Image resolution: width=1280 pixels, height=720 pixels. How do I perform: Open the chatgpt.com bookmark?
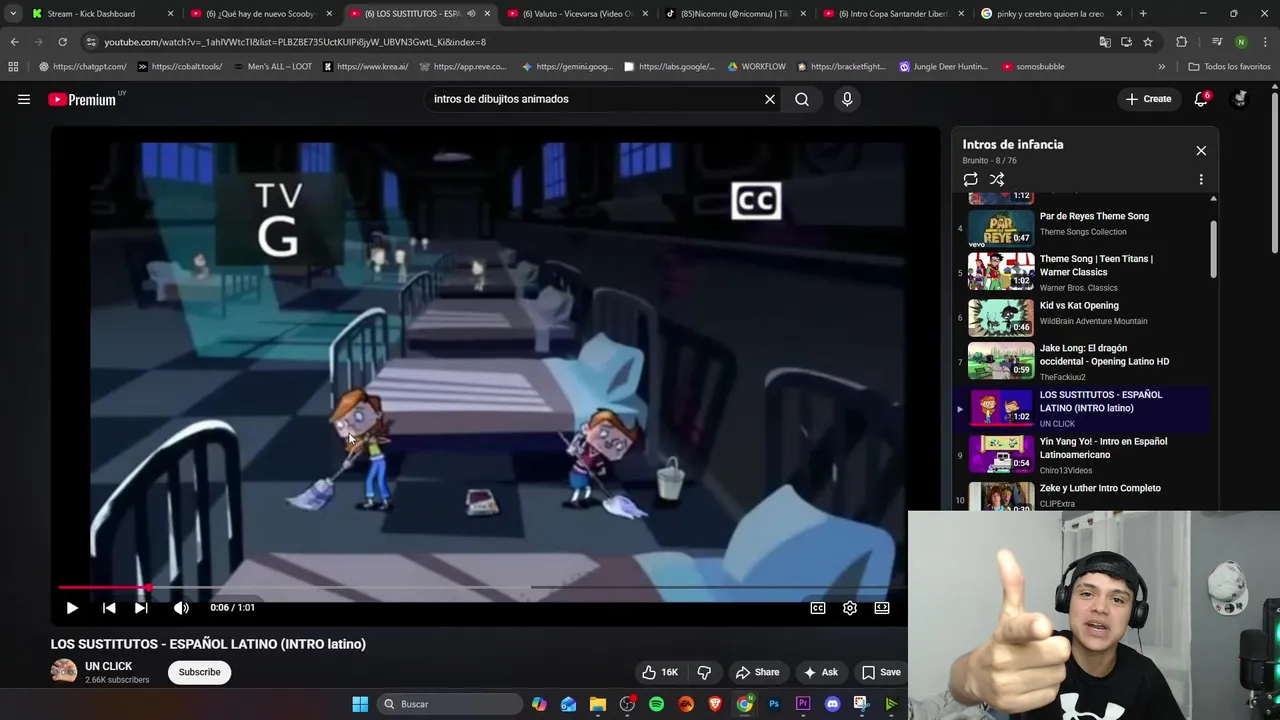[x=83, y=66]
